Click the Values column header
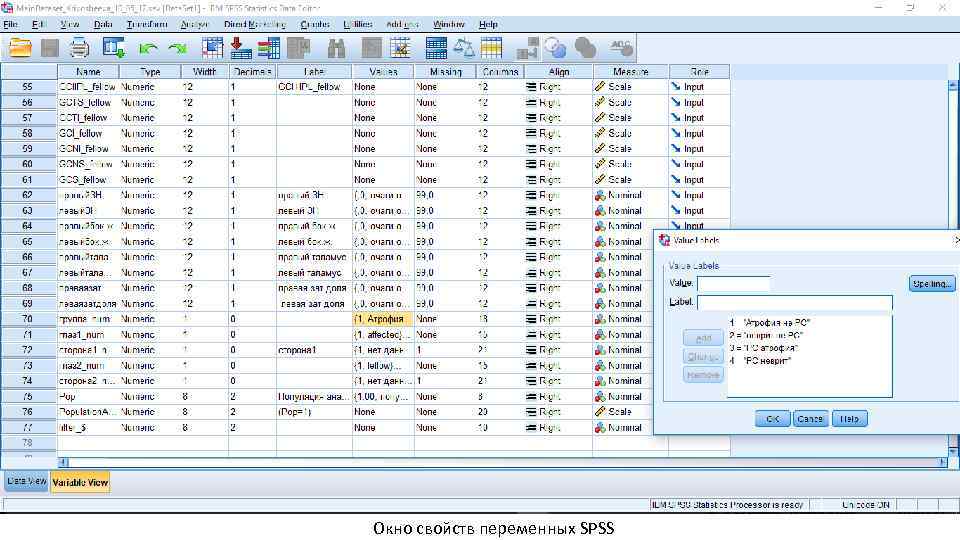Image resolution: width=960 pixels, height=540 pixels. [383, 72]
